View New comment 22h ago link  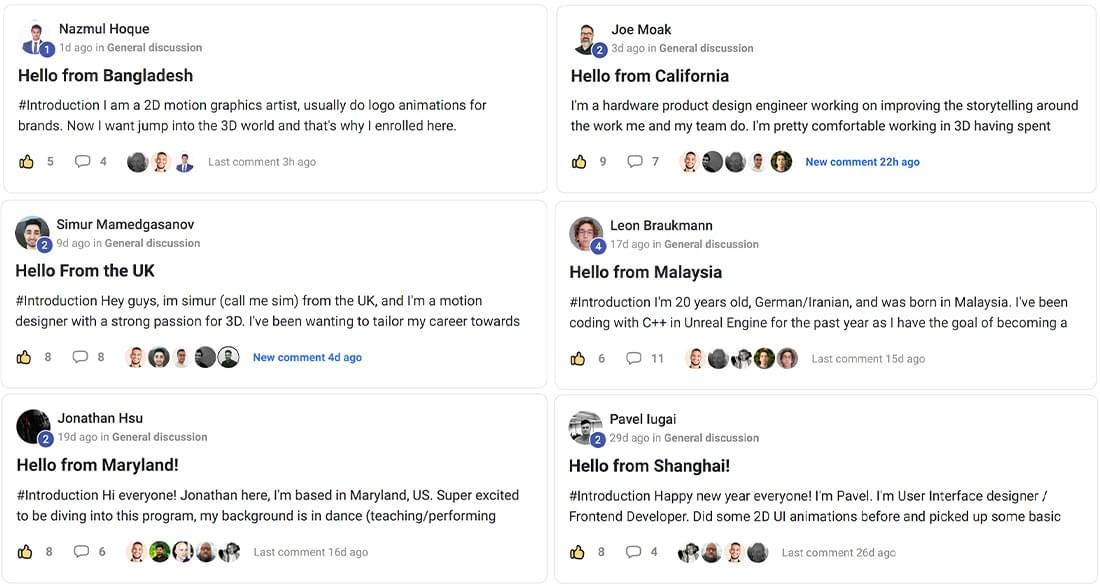[862, 162]
